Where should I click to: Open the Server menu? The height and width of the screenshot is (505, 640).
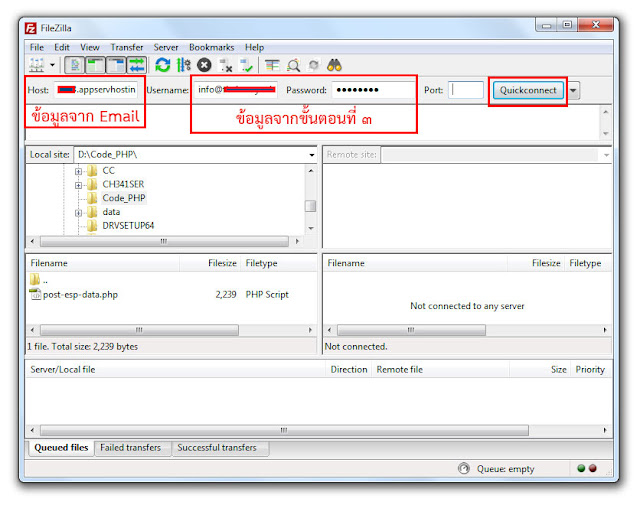click(x=166, y=47)
